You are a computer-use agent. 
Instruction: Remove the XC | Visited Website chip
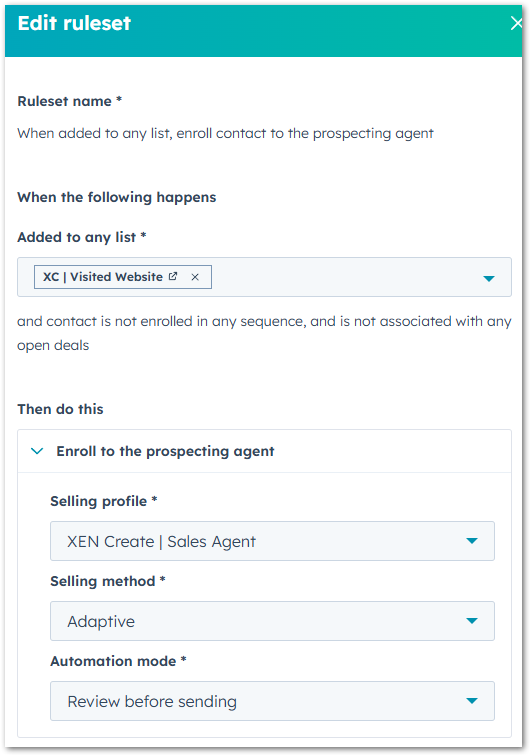click(x=195, y=277)
